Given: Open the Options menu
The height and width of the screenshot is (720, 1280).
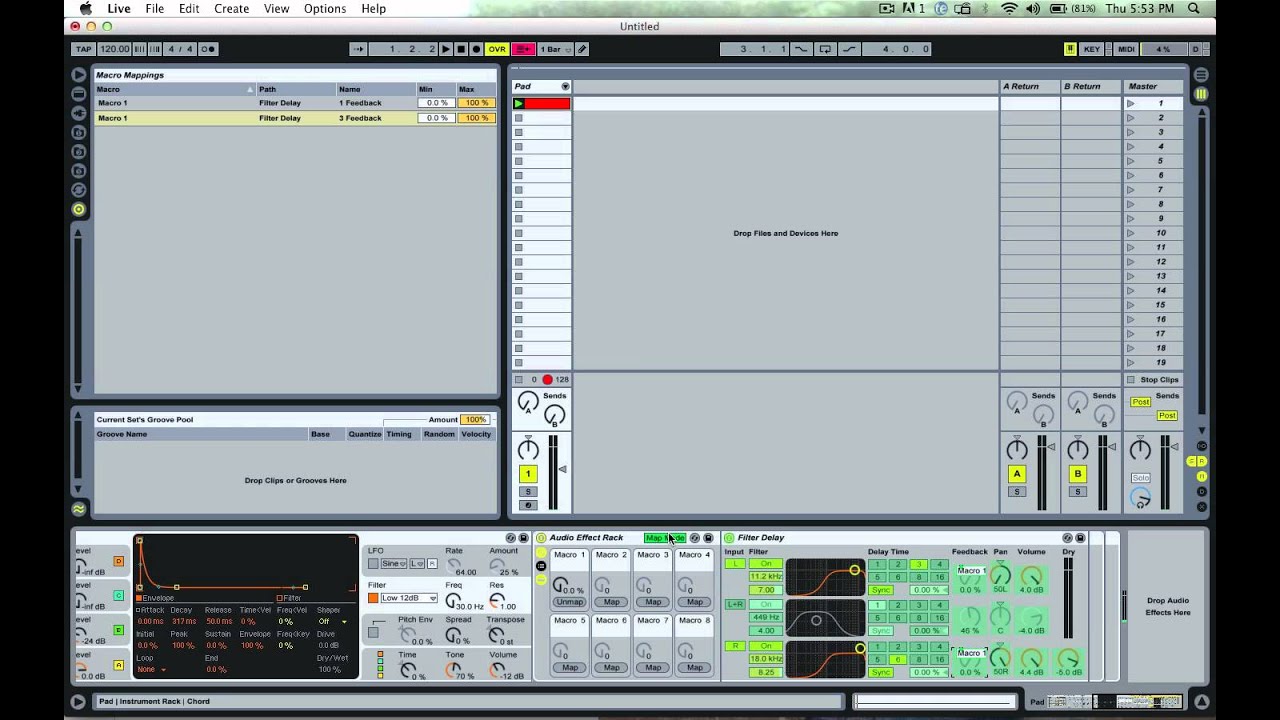Looking at the screenshot, I should tap(325, 8).
